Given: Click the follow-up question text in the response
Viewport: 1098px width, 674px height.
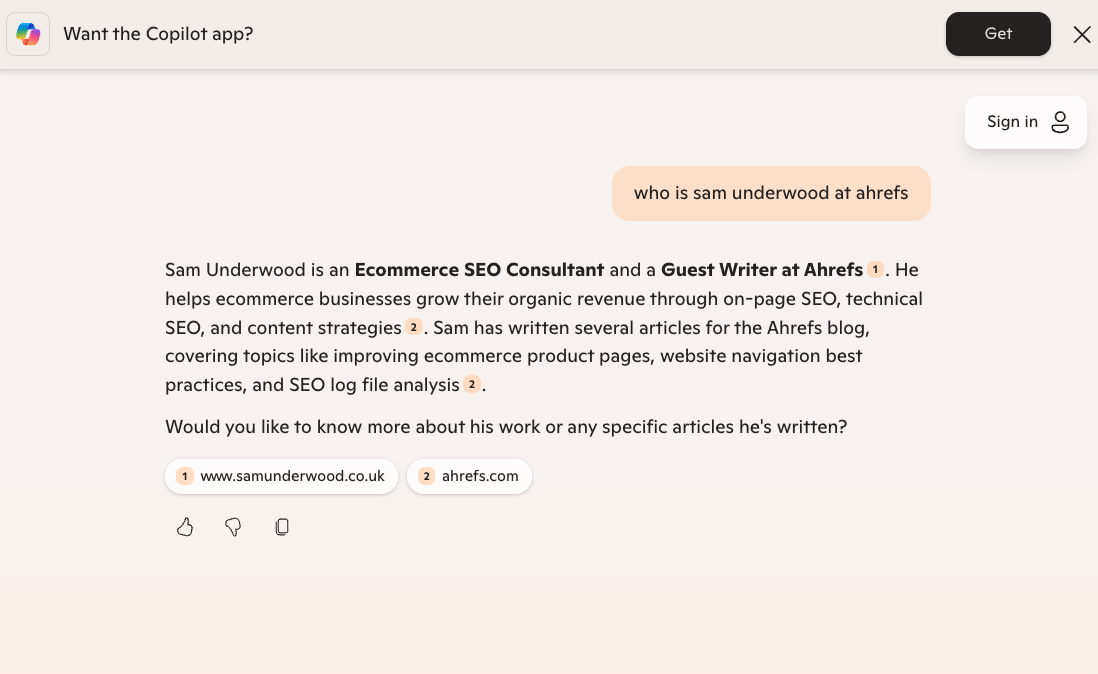Looking at the screenshot, I should [x=506, y=426].
